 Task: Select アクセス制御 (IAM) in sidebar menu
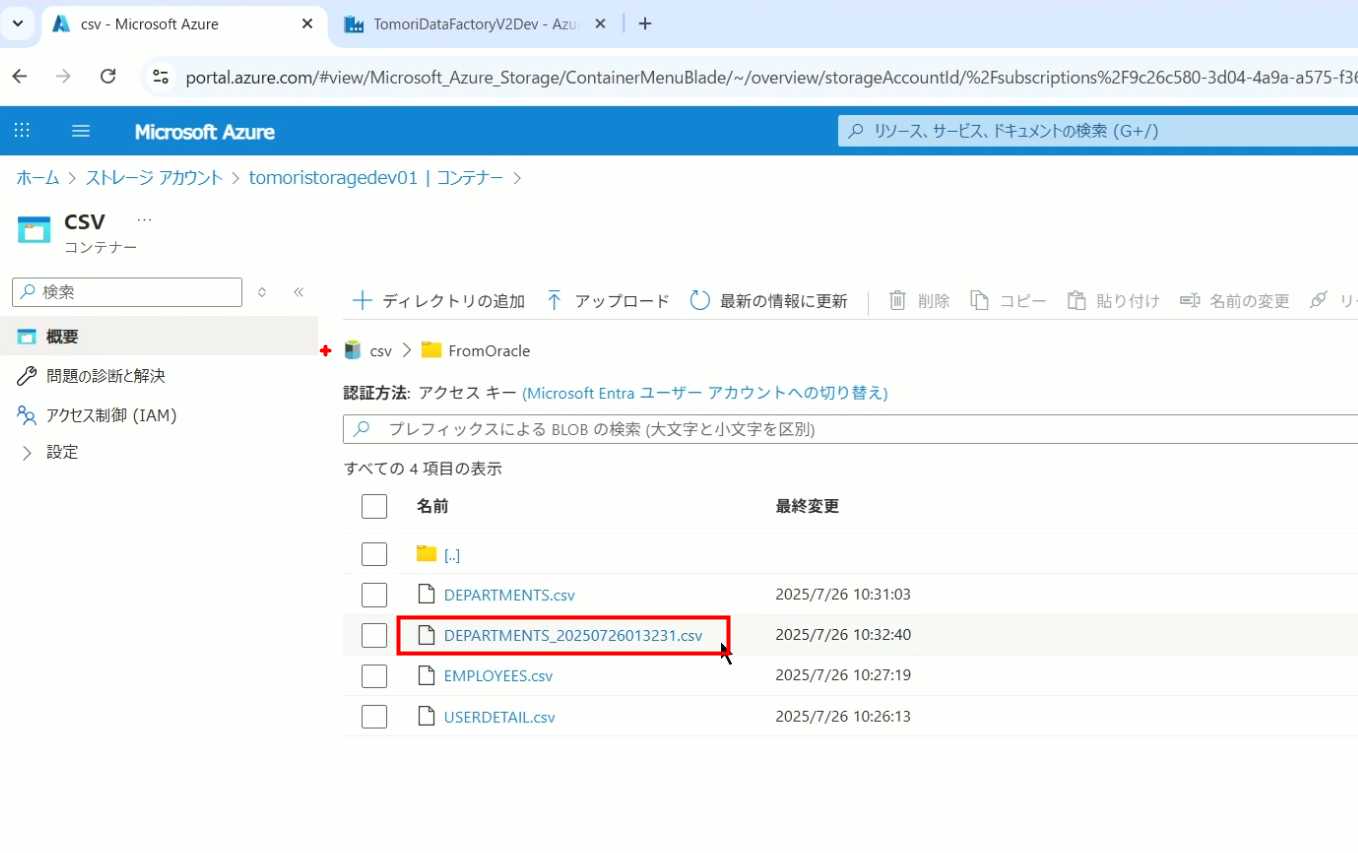[111, 415]
